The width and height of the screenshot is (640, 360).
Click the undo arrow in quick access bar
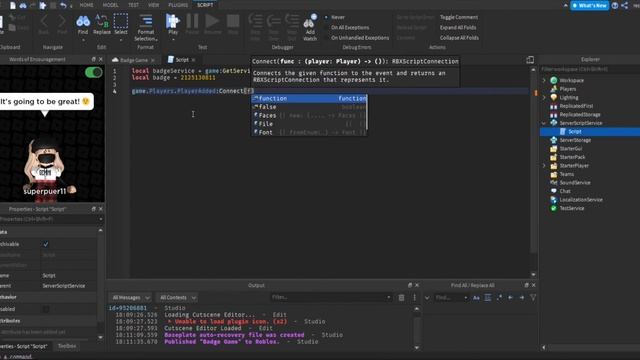(63, 5)
